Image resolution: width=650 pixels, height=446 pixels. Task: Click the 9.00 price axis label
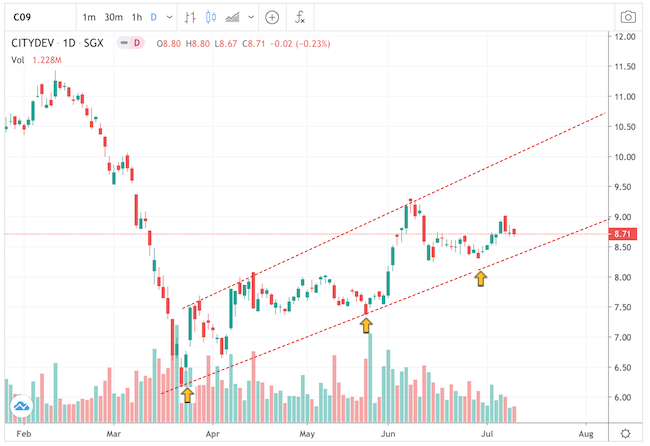click(623, 217)
